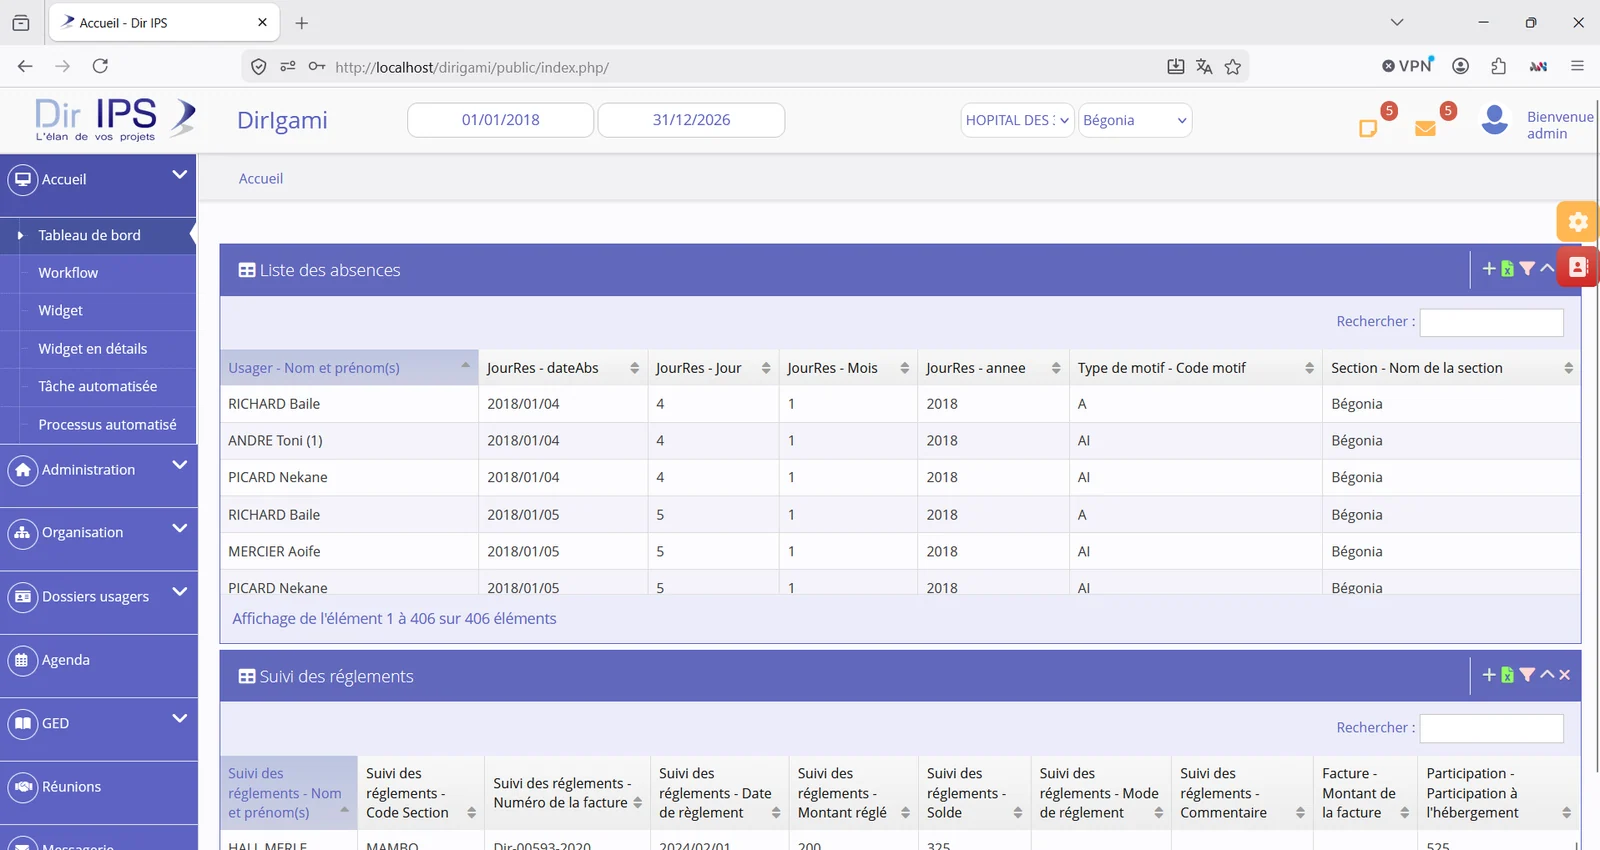Viewport: 1600px width, 850px height.
Task: Click the GED book icon
Action: pos(22,723)
